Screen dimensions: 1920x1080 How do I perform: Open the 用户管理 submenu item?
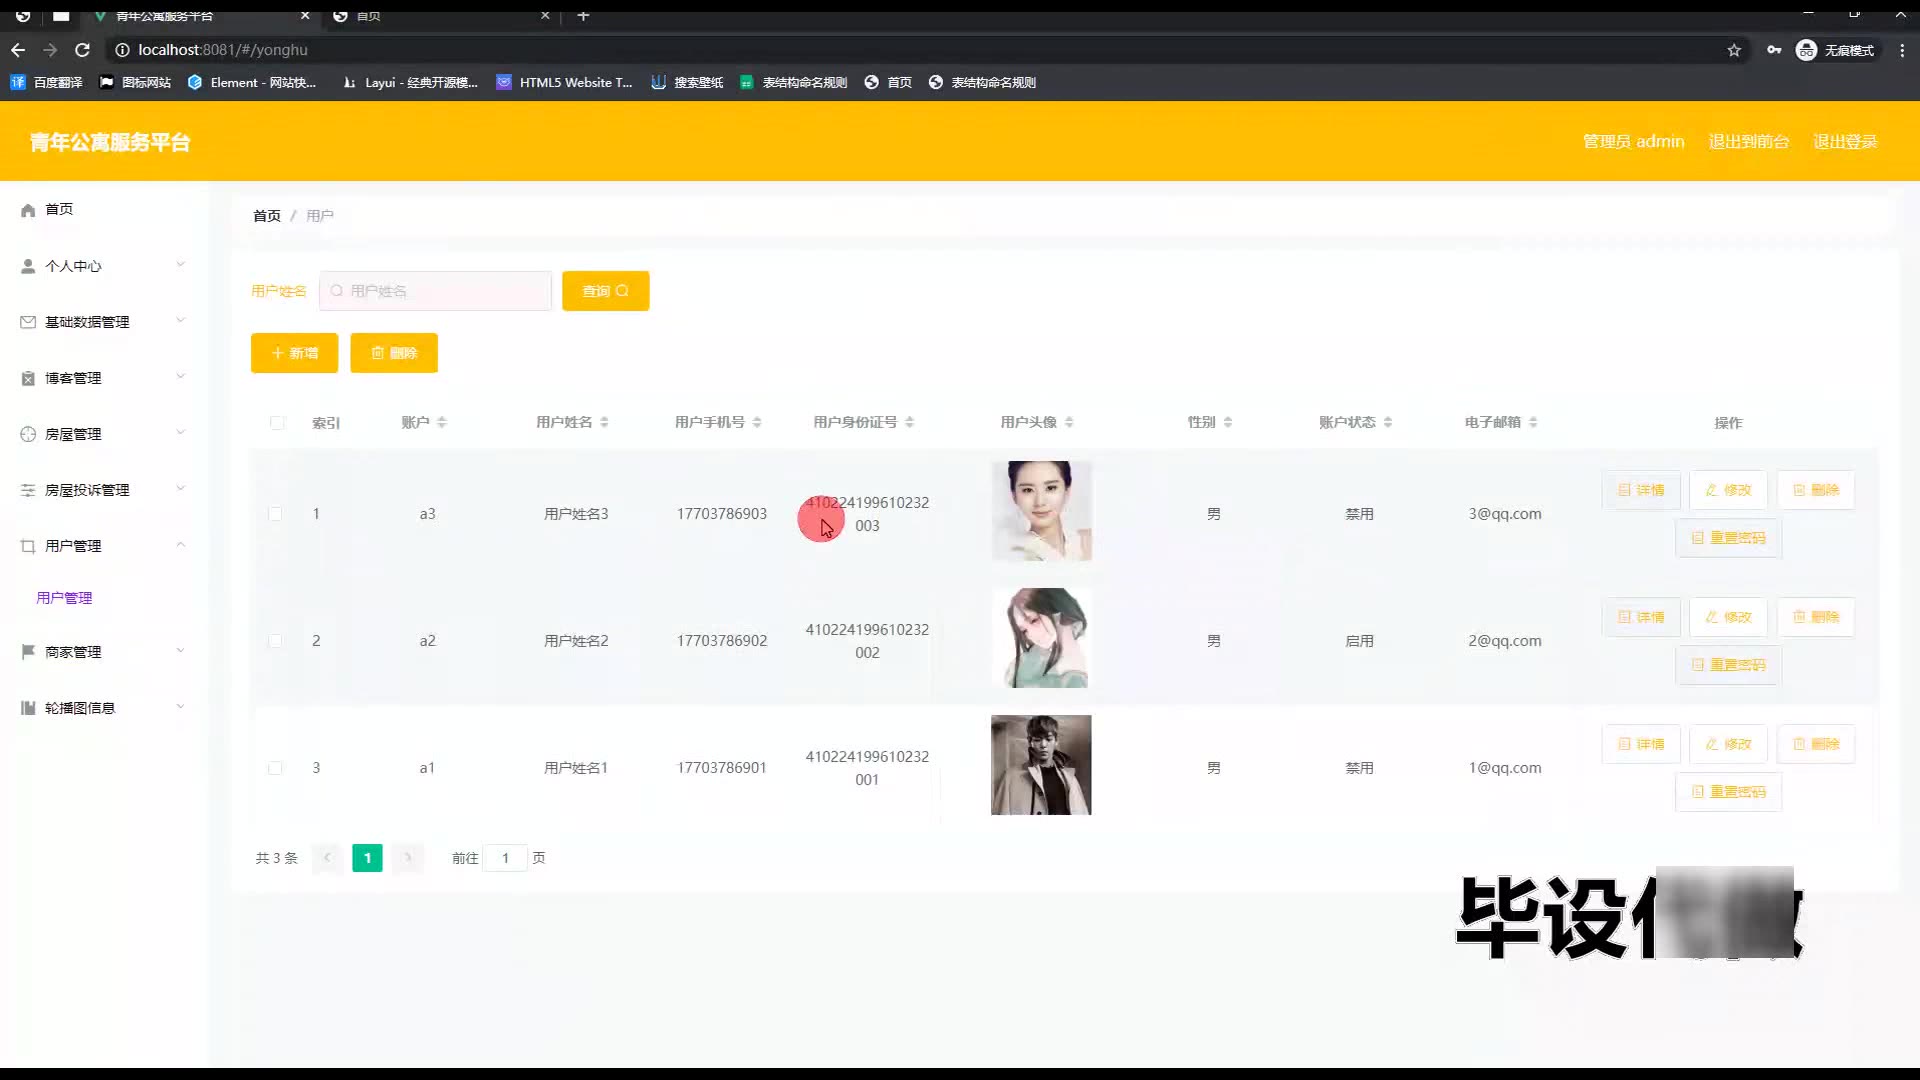[64, 598]
